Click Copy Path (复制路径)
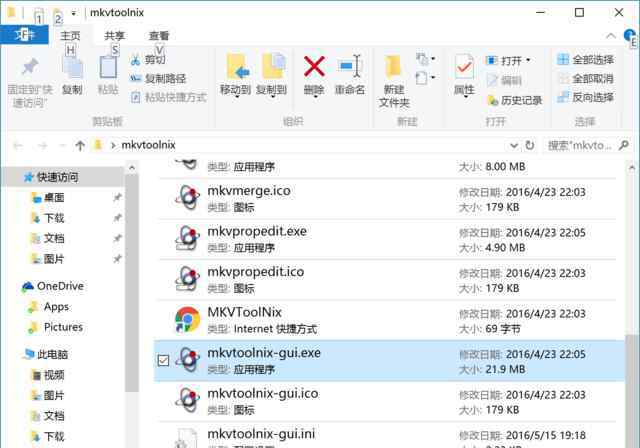This screenshot has width=640, height=448. click(158, 78)
